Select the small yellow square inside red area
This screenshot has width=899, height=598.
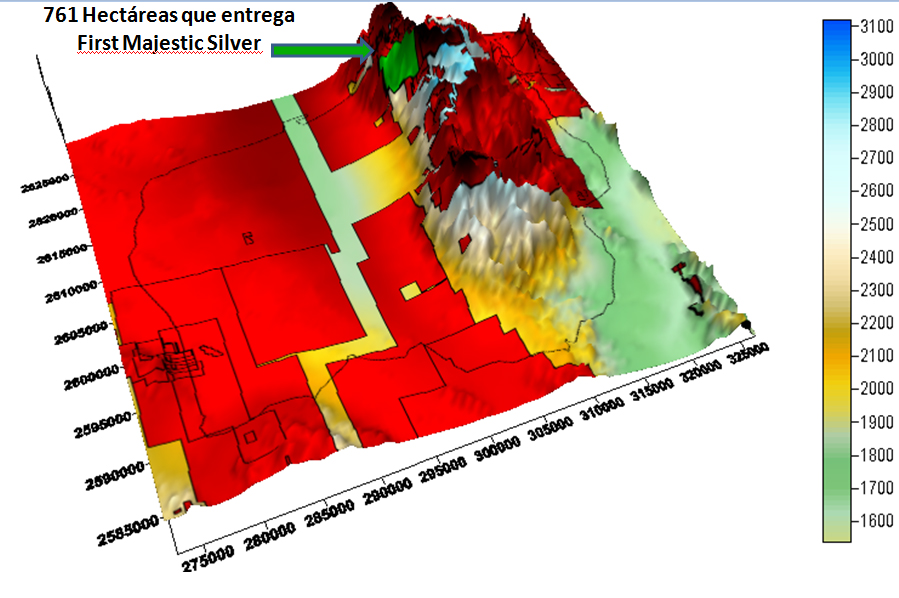point(409,291)
